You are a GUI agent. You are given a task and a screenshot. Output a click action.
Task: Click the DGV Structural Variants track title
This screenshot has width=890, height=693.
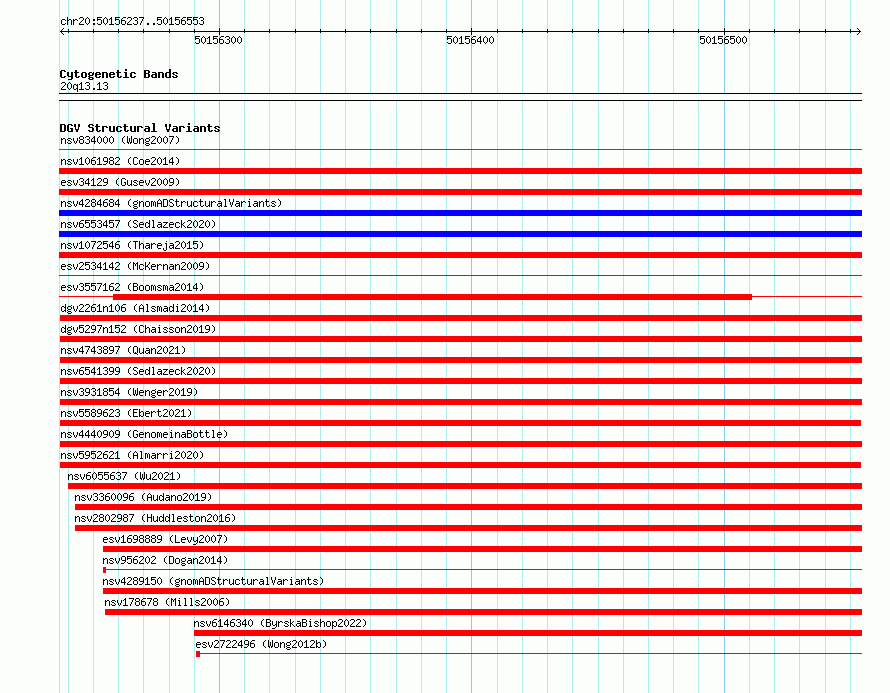point(140,128)
